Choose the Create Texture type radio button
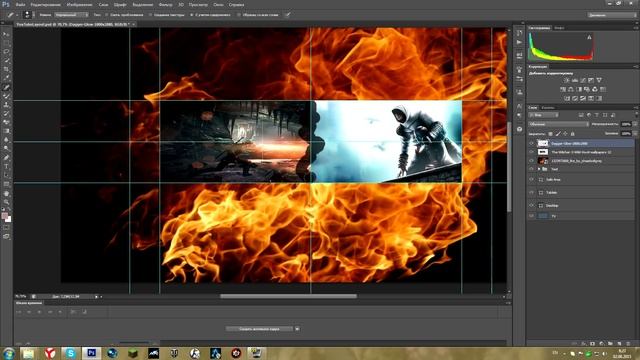Viewport: 640px width, 360px height. (150, 15)
